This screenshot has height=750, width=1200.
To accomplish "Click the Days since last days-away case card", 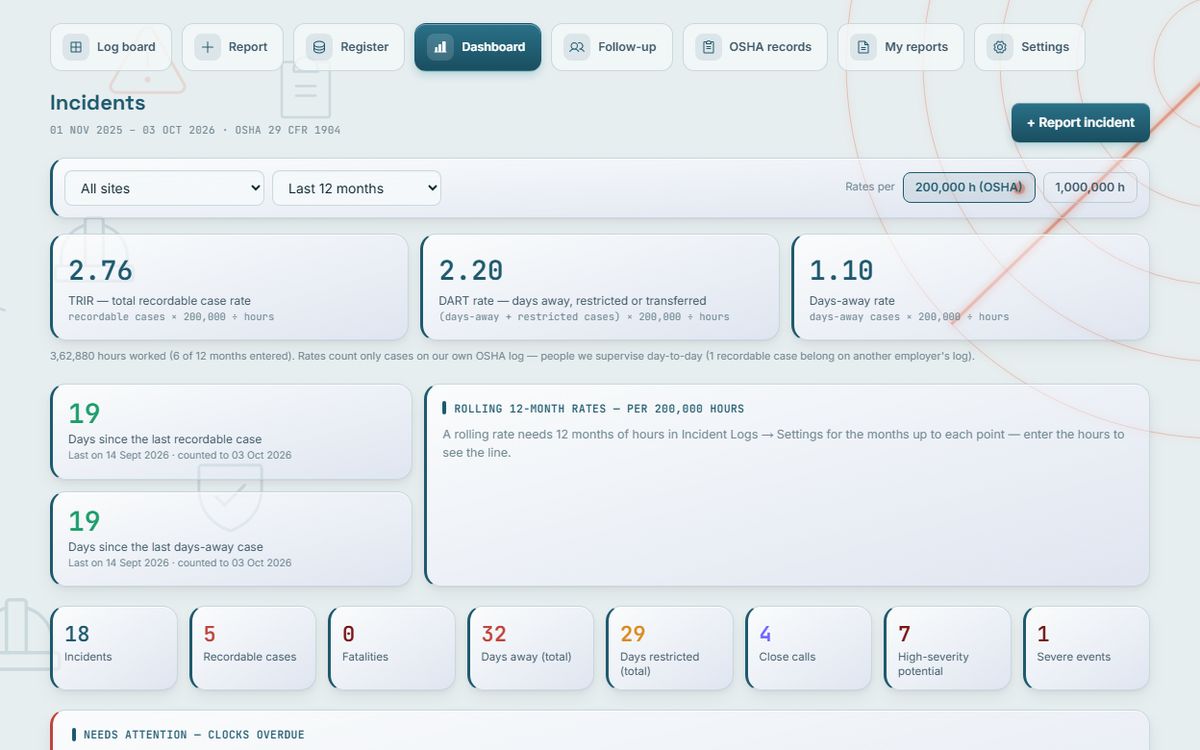I will (x=231, y=539).
